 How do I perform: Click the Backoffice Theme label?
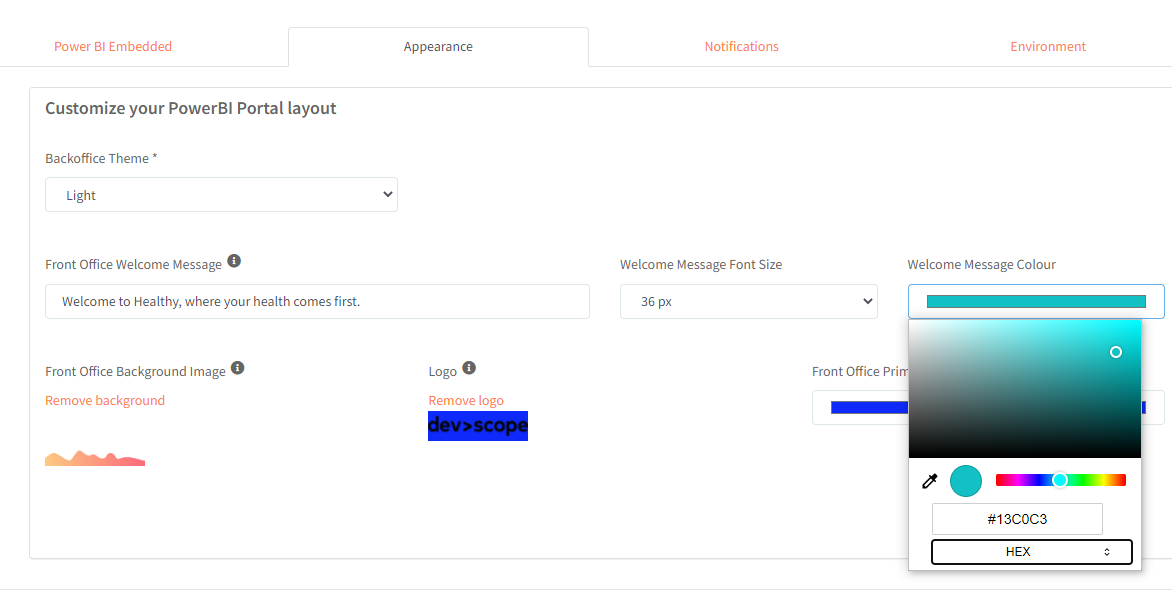point(101,158)
